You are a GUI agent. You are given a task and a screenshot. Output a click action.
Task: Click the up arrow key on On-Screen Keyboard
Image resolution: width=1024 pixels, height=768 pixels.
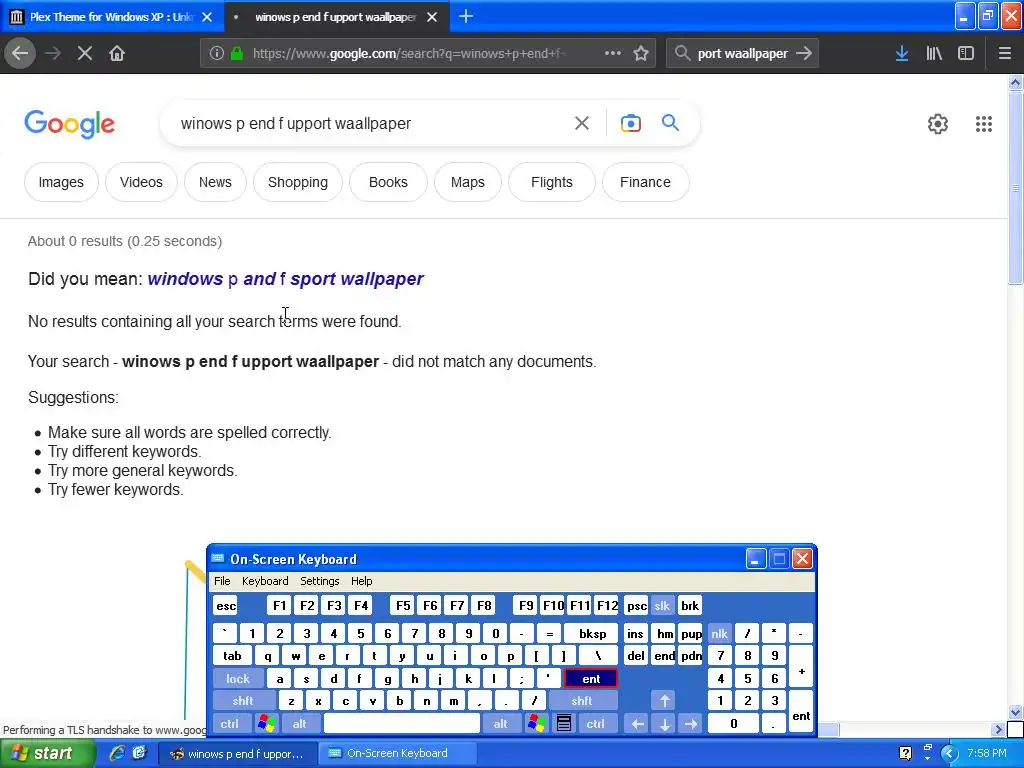point(664,701)
